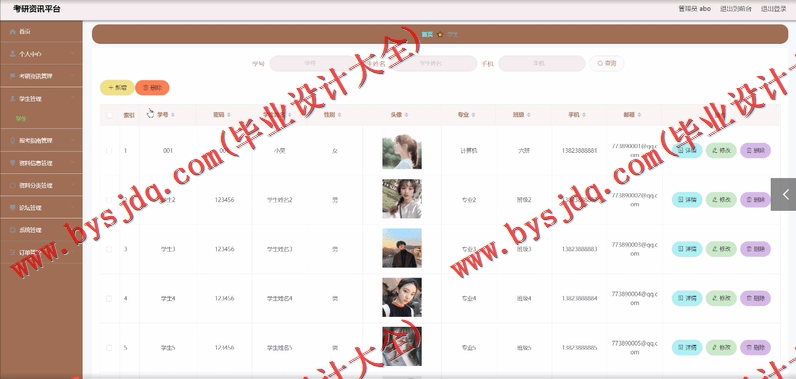Open avatar thumbnail of student 001
796x379 pixels.
click(402, 151)
